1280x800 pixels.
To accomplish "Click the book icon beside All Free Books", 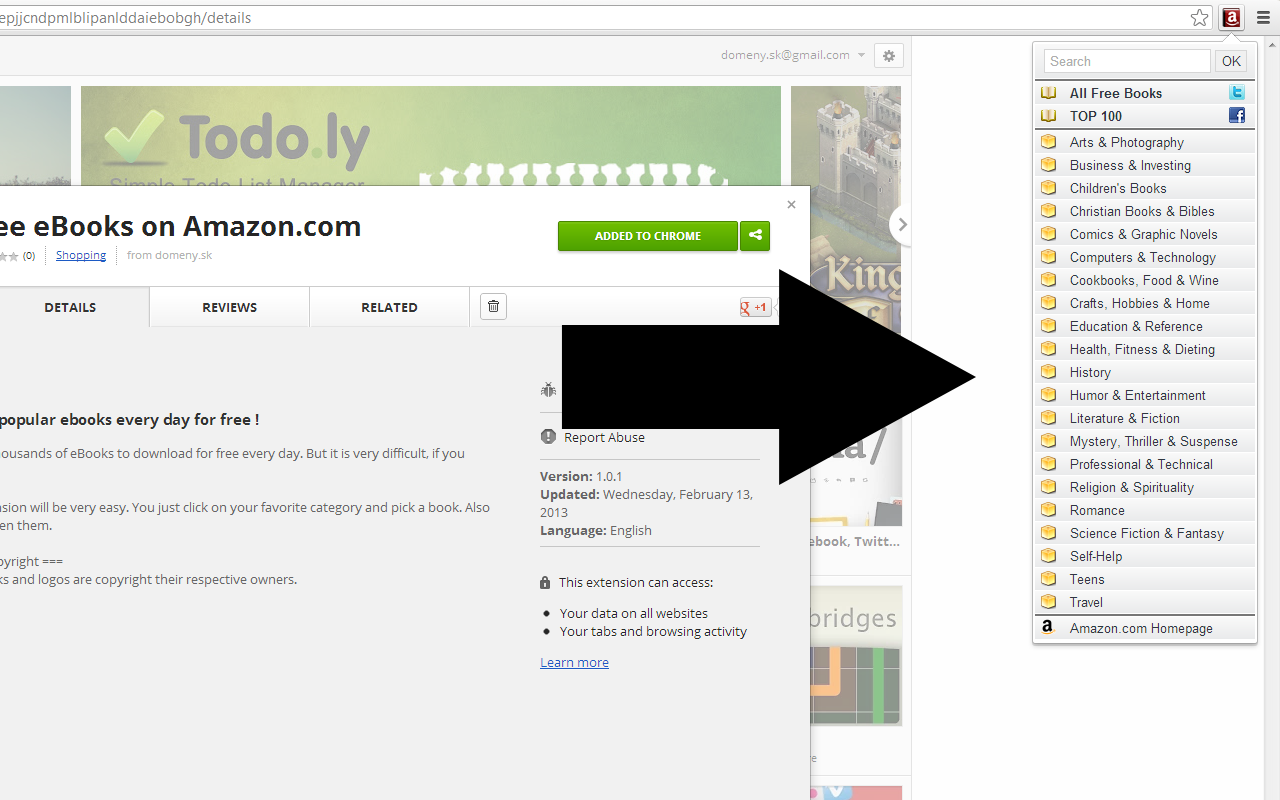I will [1048, 93].
